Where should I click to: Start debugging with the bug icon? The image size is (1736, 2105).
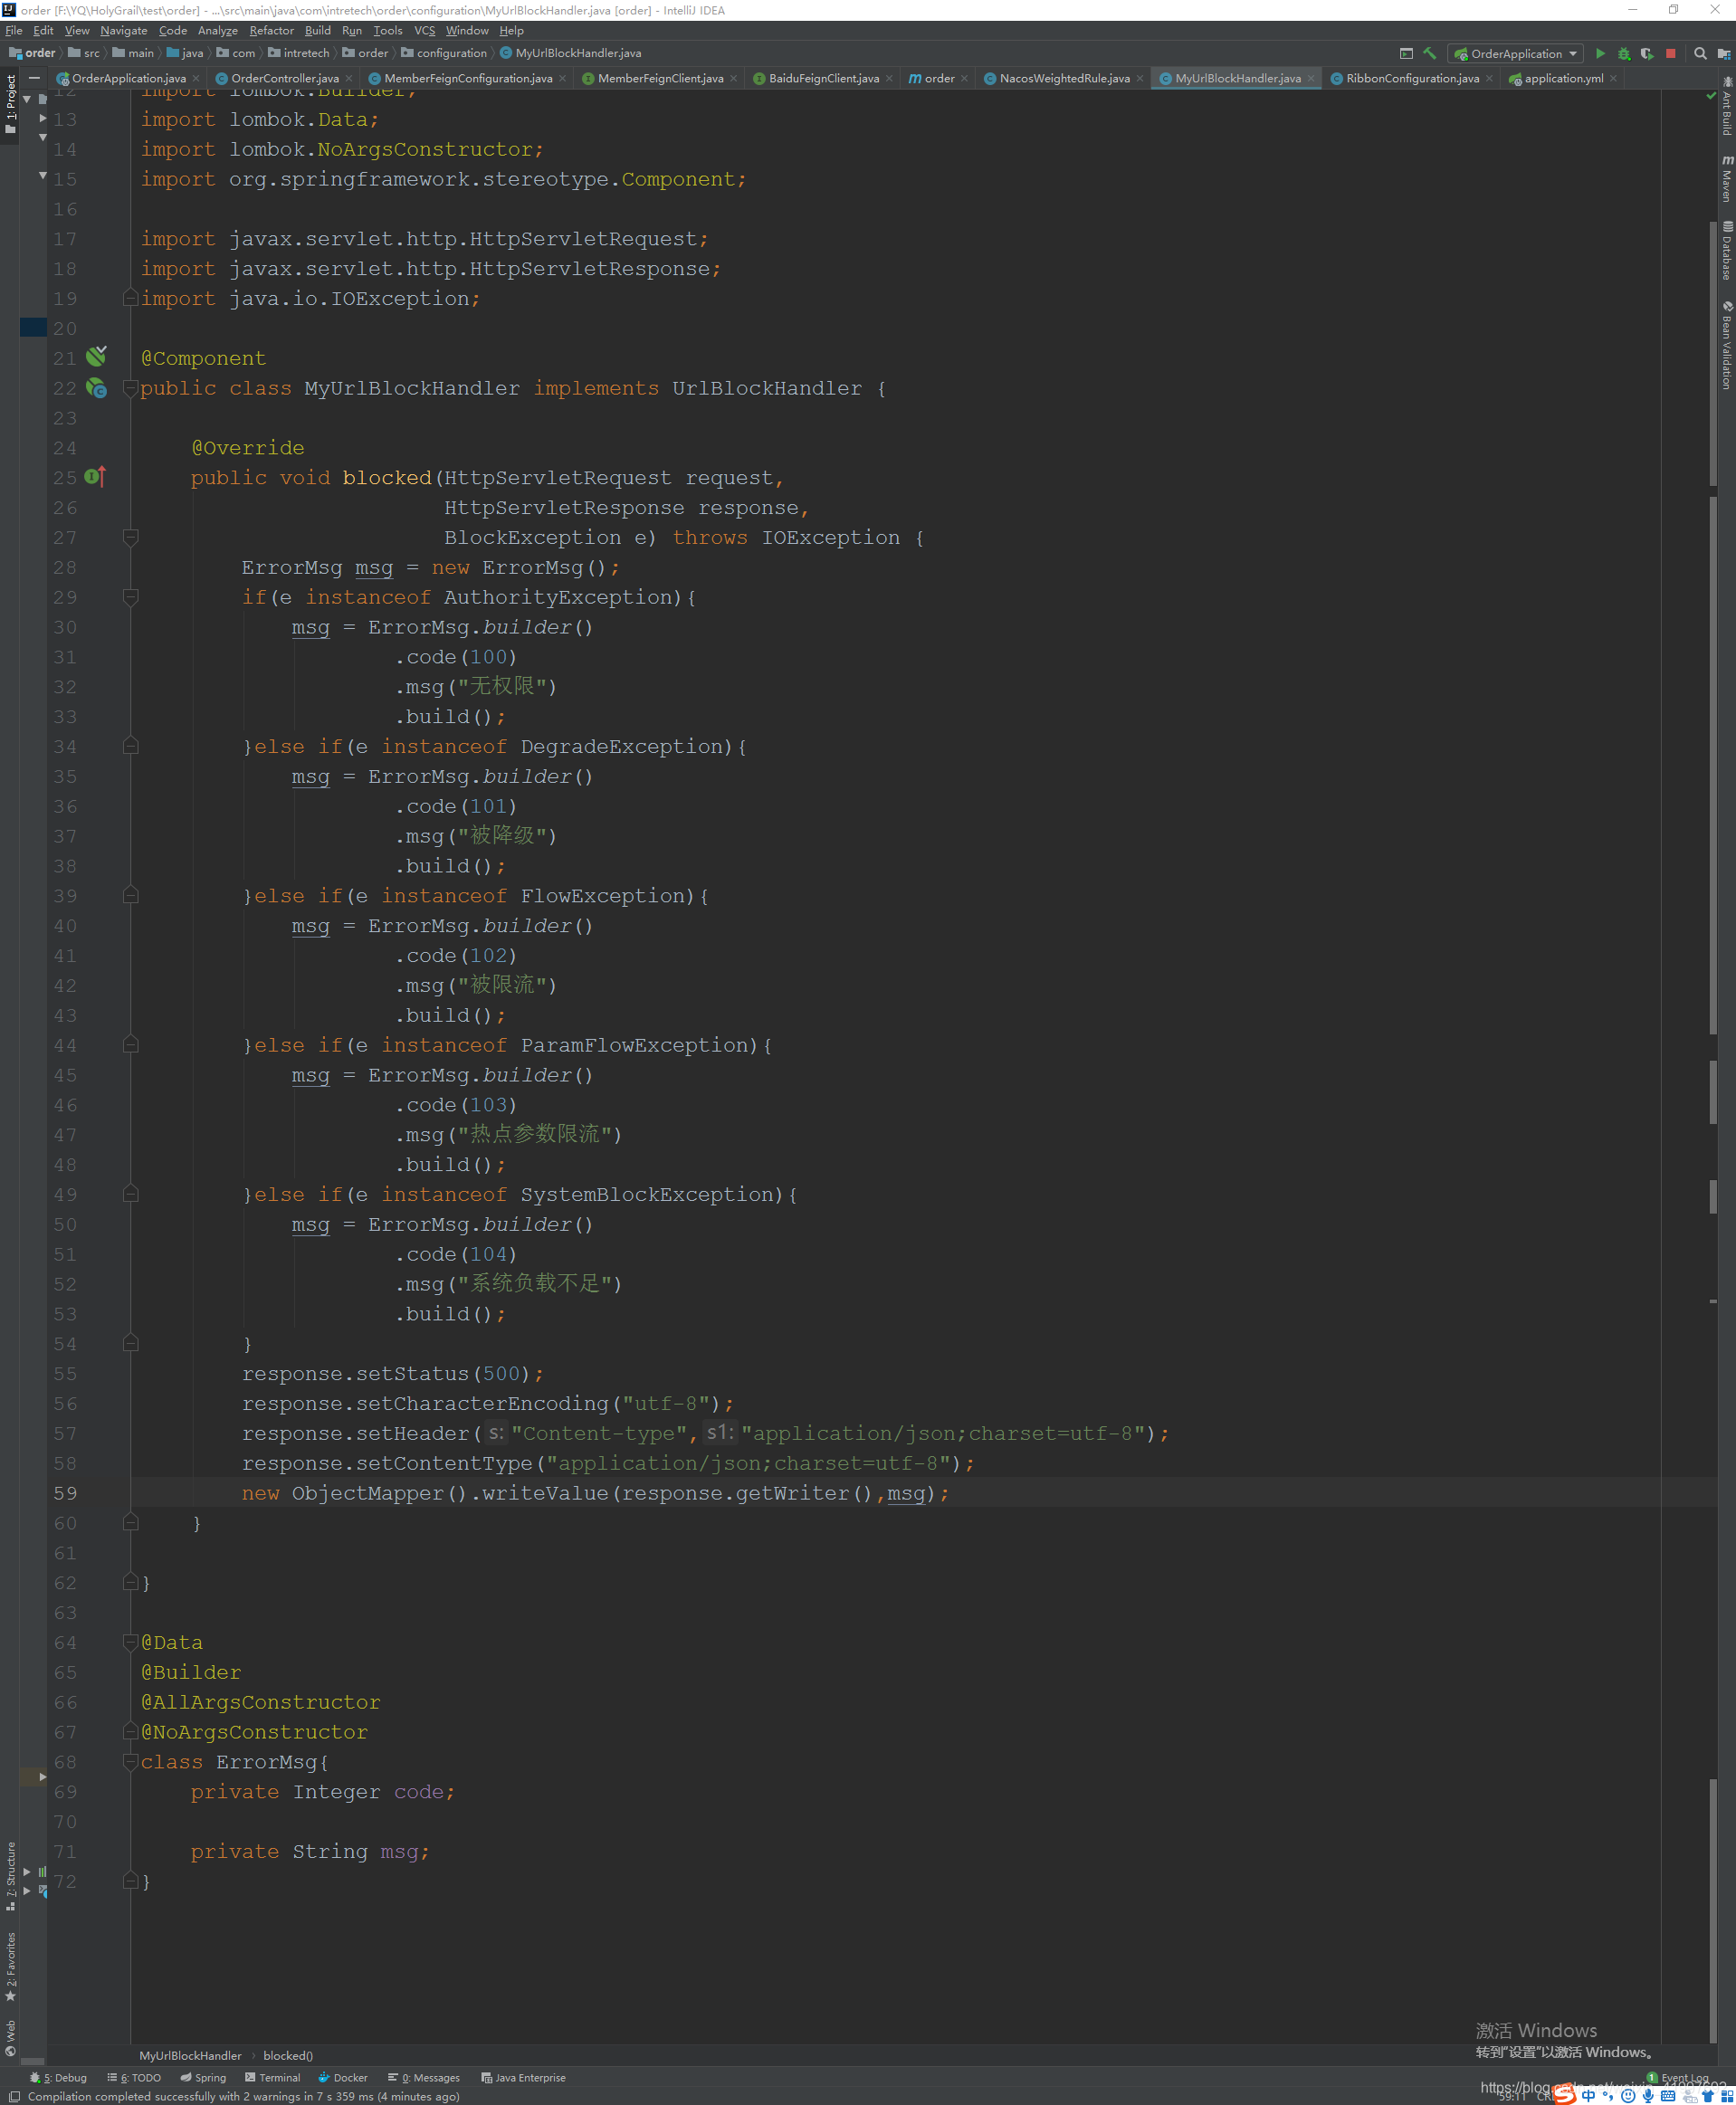pos(1624,53)
